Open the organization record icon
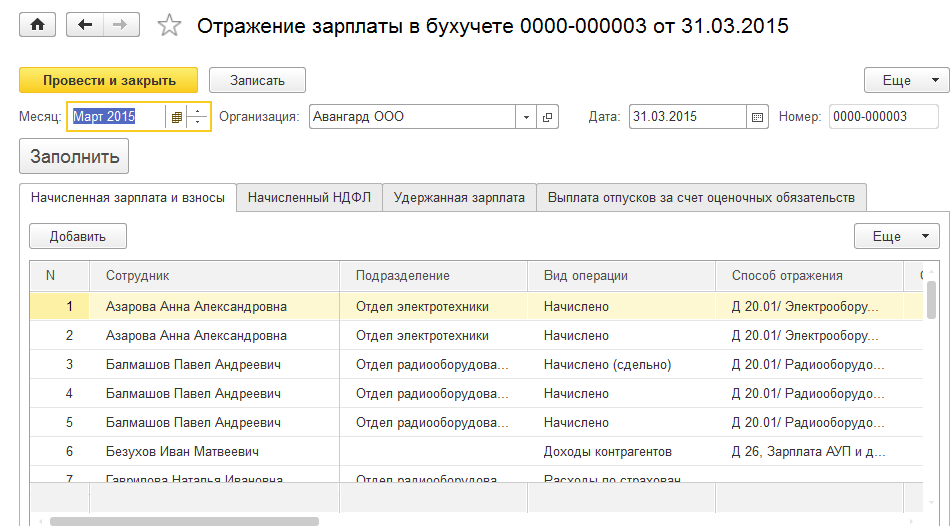950x526 pixels. click(x=547, y=117)
